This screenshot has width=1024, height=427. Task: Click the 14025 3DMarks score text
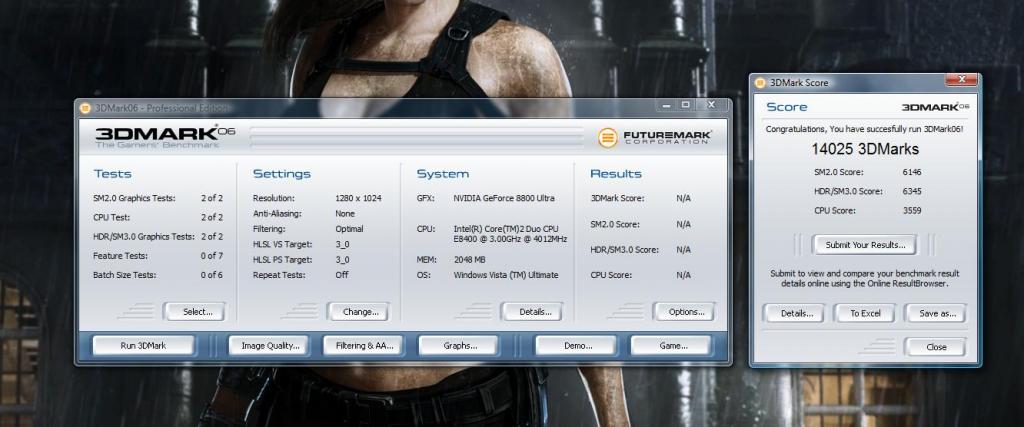pos(865,149)
